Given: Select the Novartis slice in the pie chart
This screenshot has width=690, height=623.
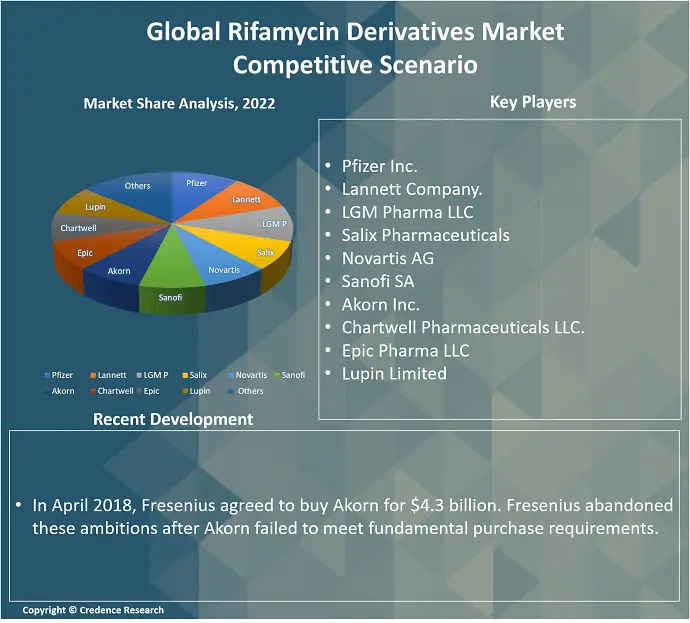Looking at the screenshot, I should [x=222, y=269].
